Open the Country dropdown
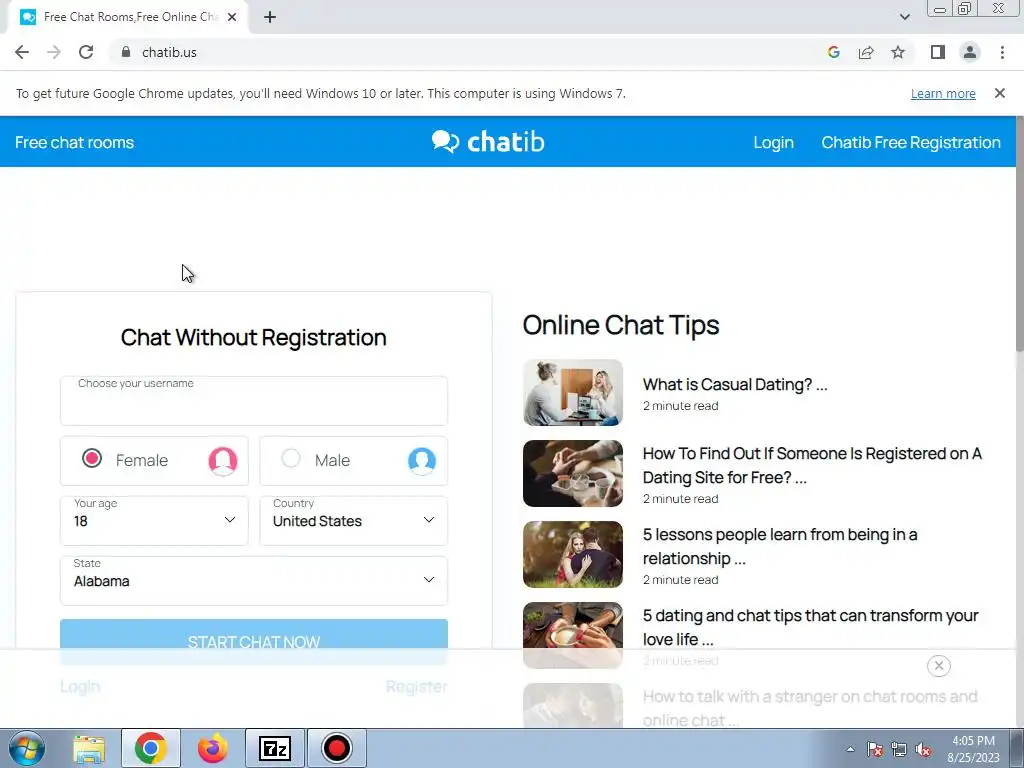This screenshot has height=768, width=1024. pyautogui.click(x=353, y=520)
